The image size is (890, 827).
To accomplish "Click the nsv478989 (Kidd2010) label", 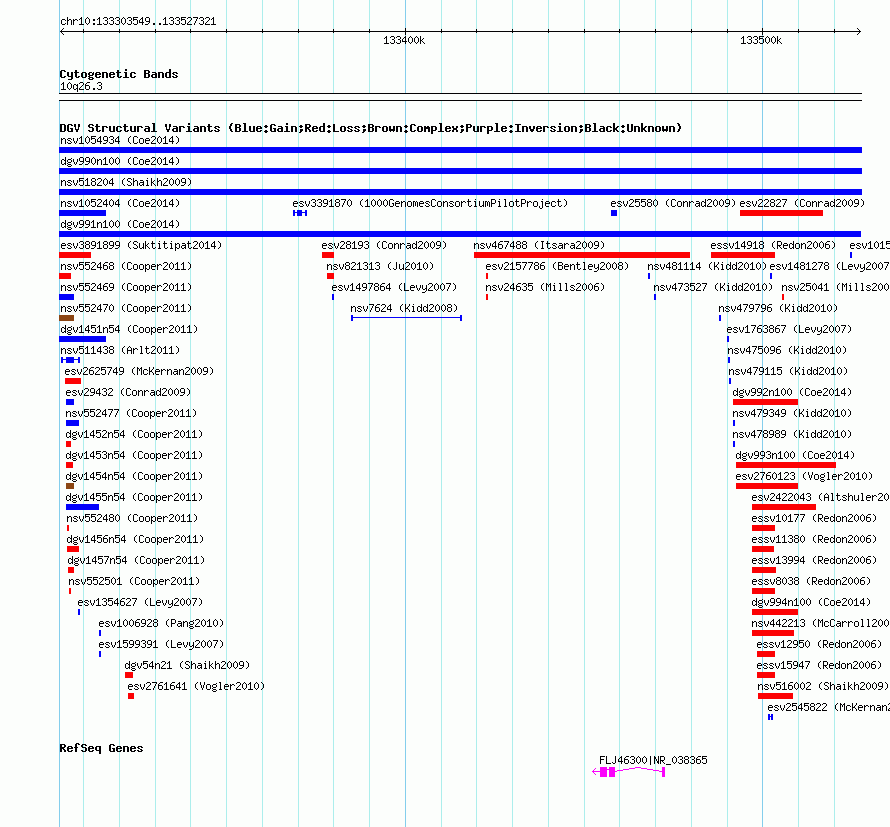I will 792,434.
